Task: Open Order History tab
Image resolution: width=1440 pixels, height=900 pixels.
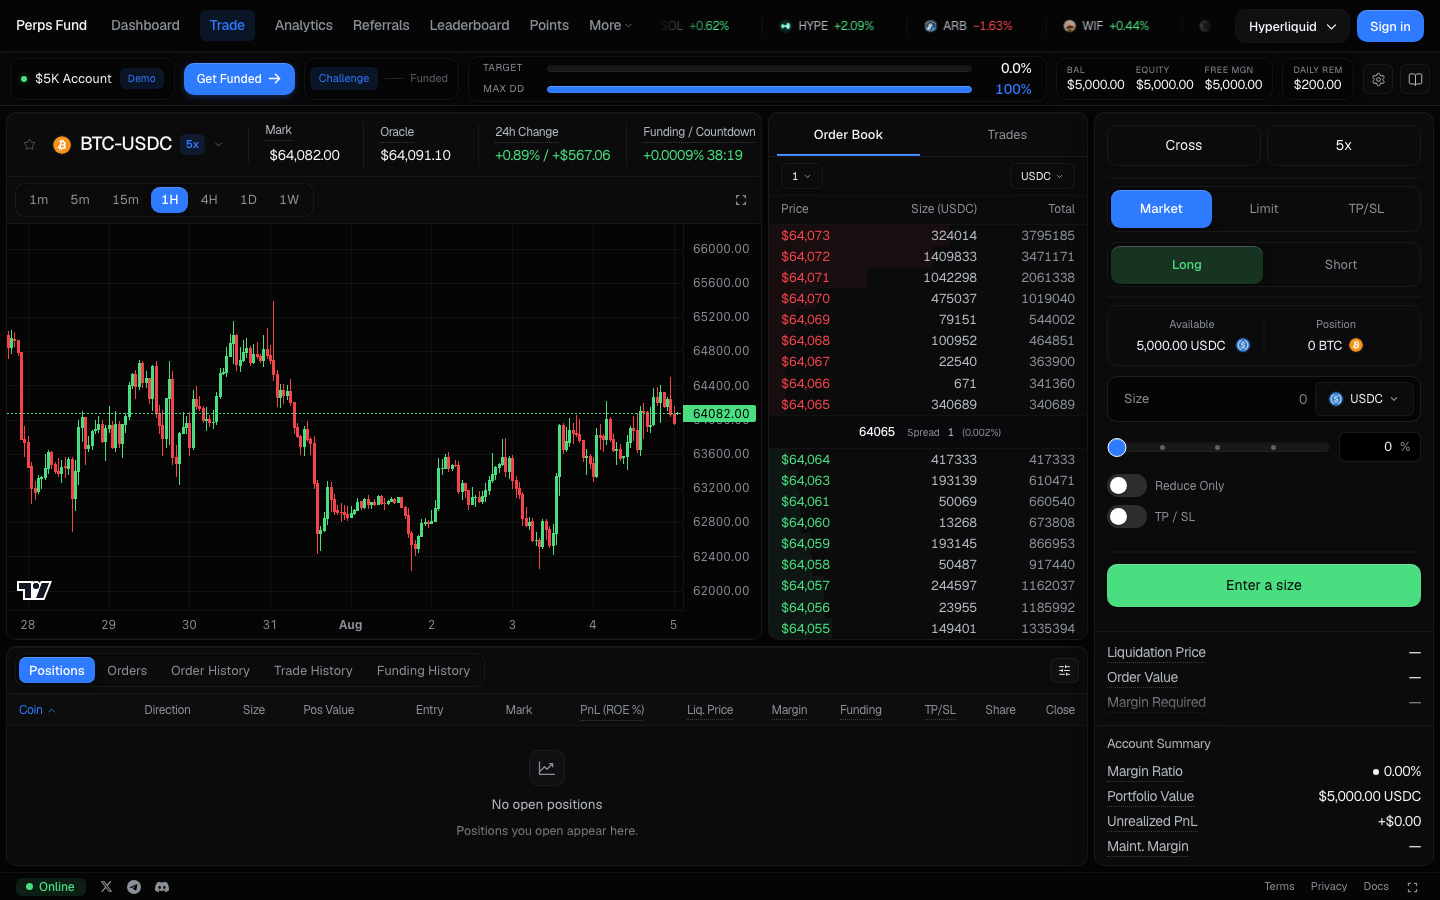Action: point(210,671)
